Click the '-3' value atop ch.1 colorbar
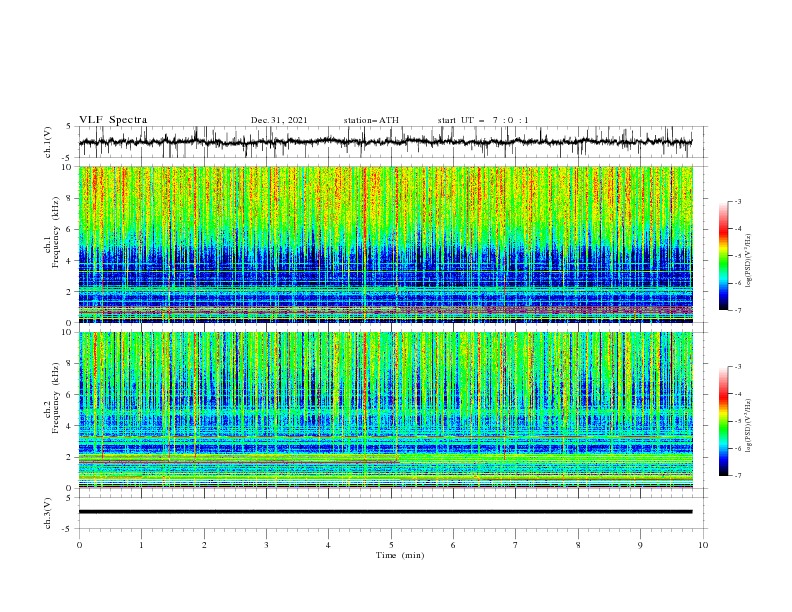 click(x=736, y=201)
